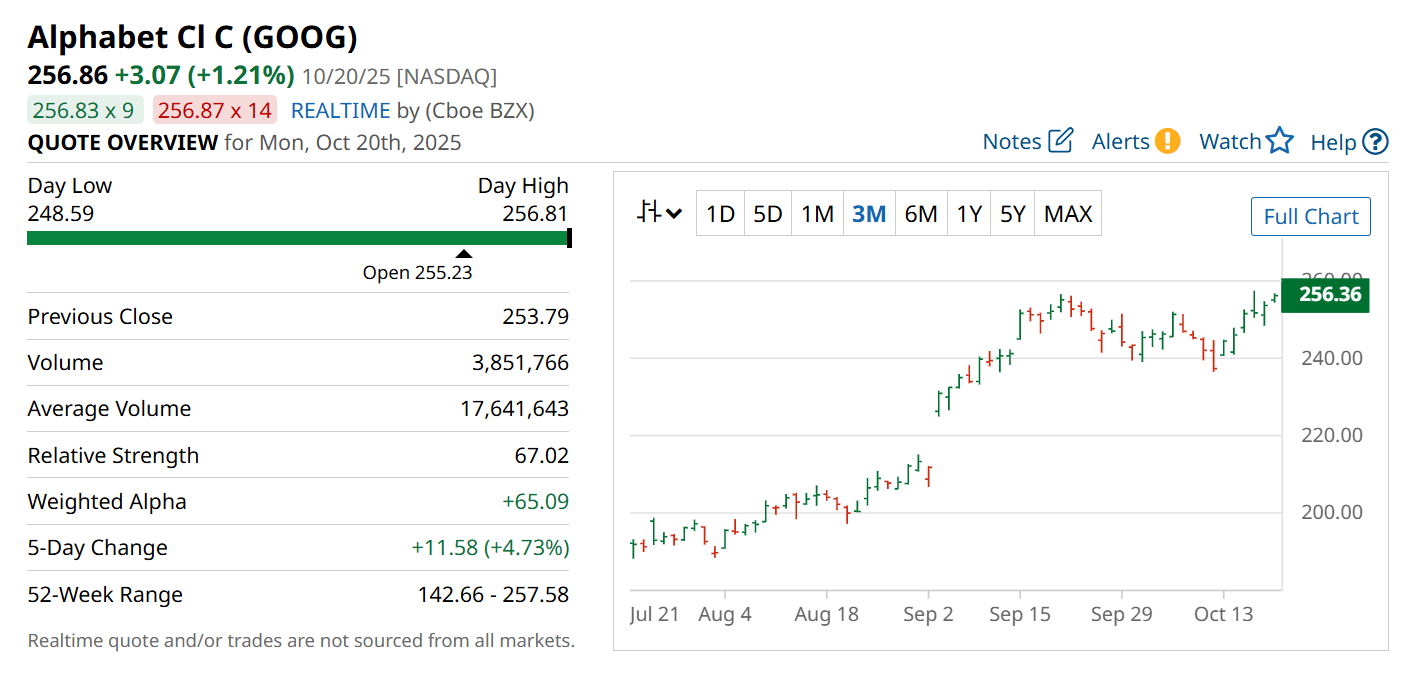Image resolution: width=1409 pixels, height=682 pixels.
Task: Switch to 6M chart view
Action: tap(921, 214)
